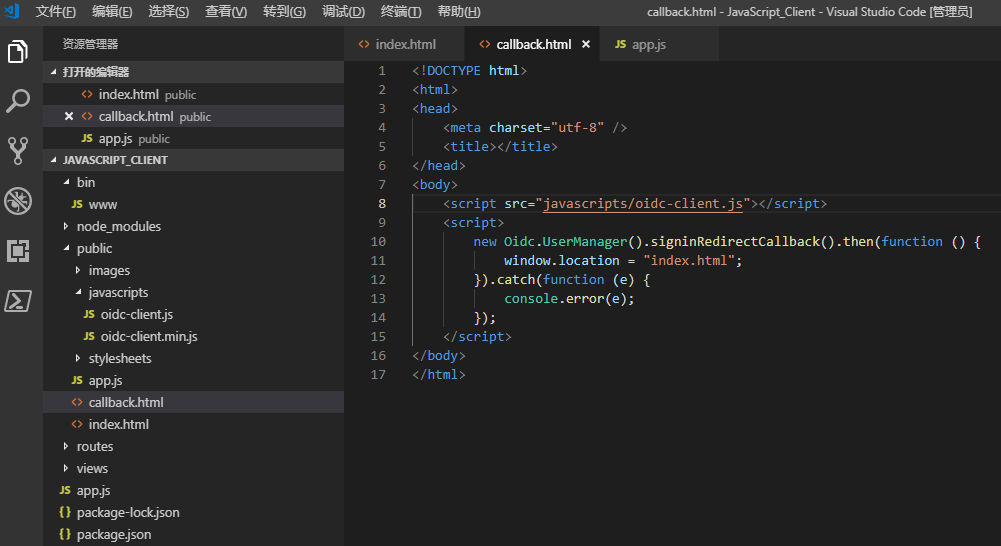Viewport: 1001px width, 546px height.
Task: Open the PowerShell panel icon in activity bar
Action: (18, 301)
